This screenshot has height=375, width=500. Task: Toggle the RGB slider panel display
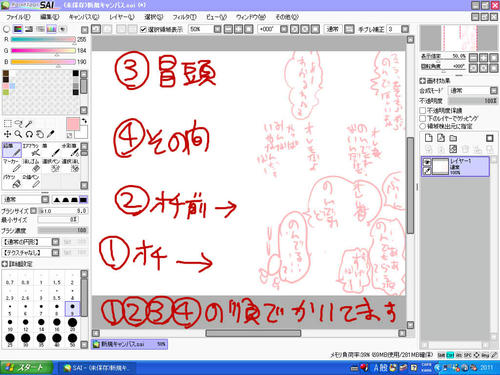point(18,29)
